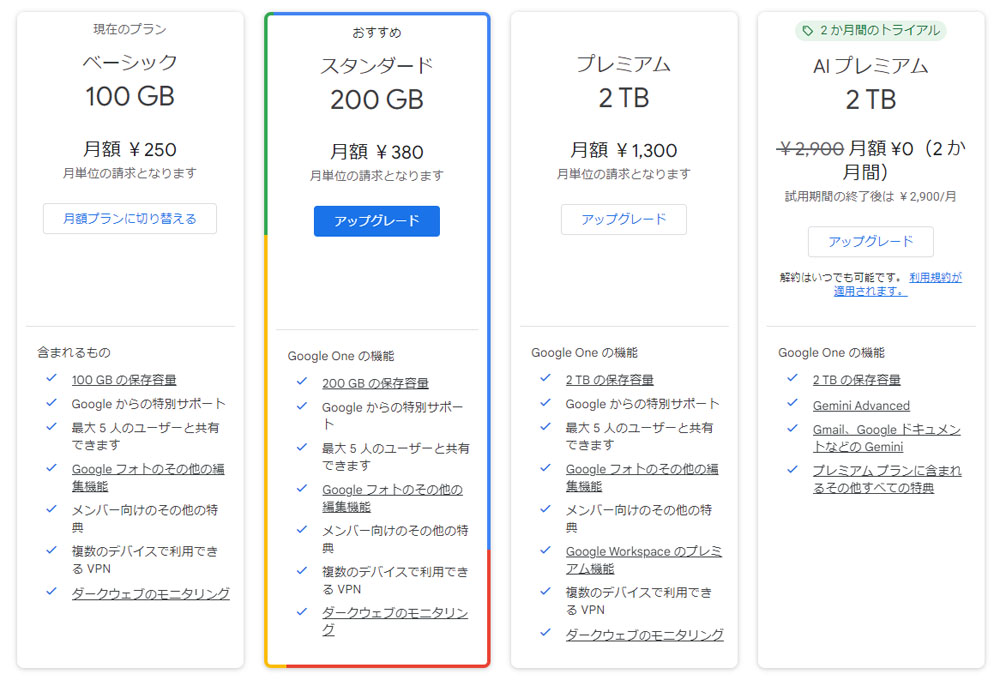
Task: Open Google フォトのその他の編集機能 link in ベーシック card
Action: click(148, 478)
